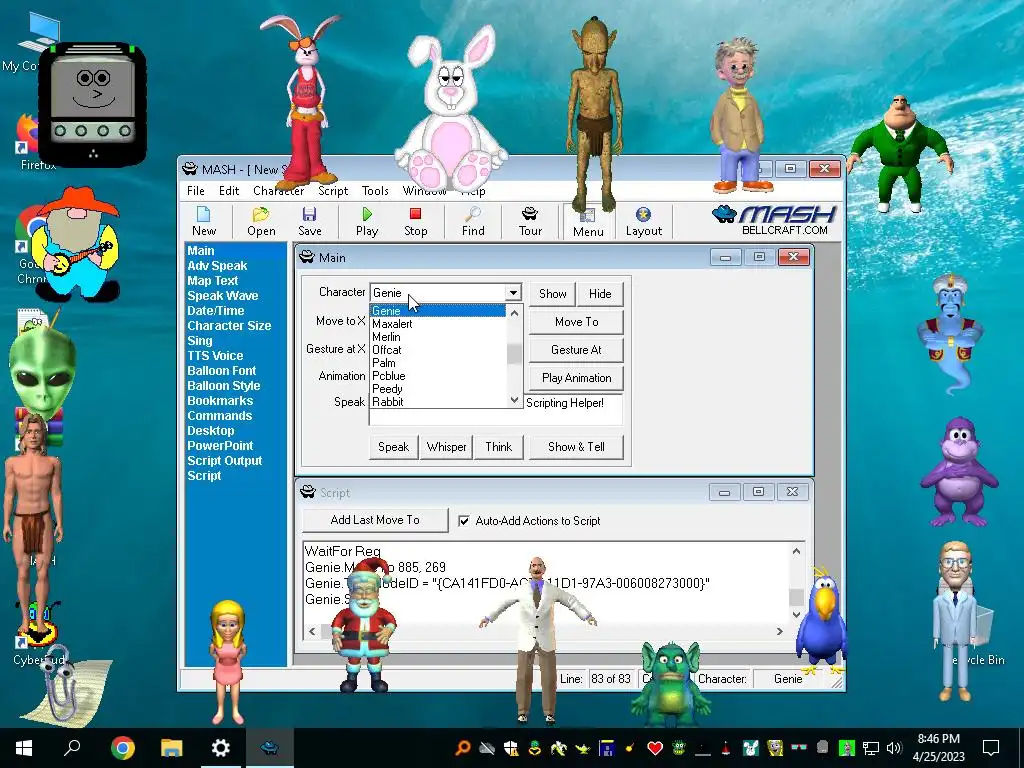
Task: Open Balloon Style sidebar page
Action: coord(223,386)
